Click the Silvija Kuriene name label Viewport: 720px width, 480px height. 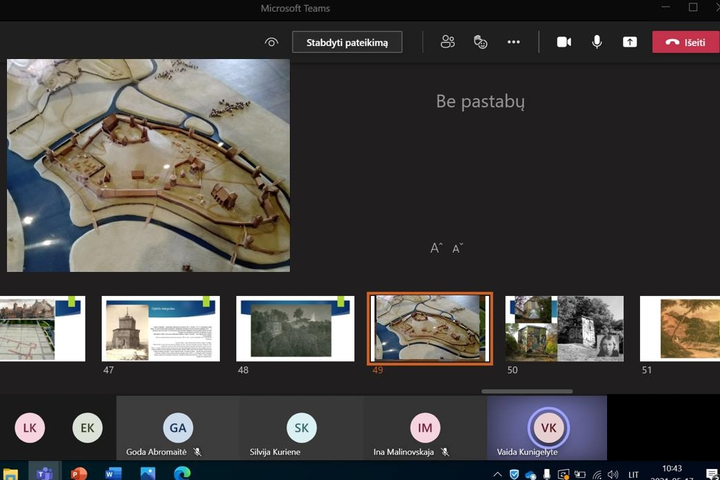[x=275, y=452]
